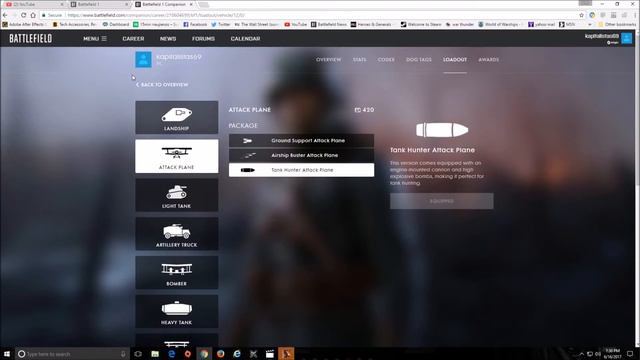
Task: Open Career in top navigation
Action: (133, 38)
